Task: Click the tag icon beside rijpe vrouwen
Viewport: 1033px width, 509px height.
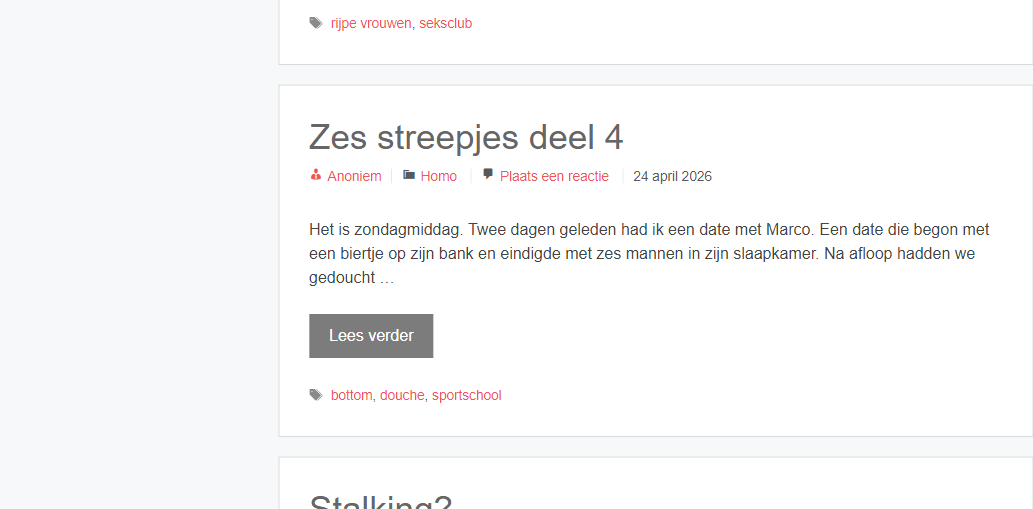Action: tap(316, 23)
